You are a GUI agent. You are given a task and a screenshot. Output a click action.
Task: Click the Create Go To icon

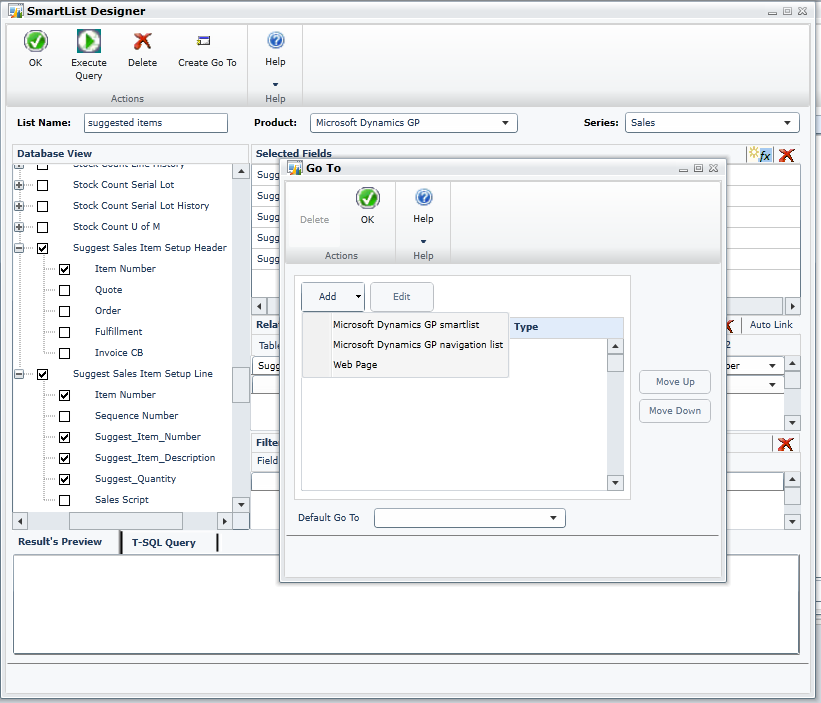pyautogui.click(x=204, y=41)
